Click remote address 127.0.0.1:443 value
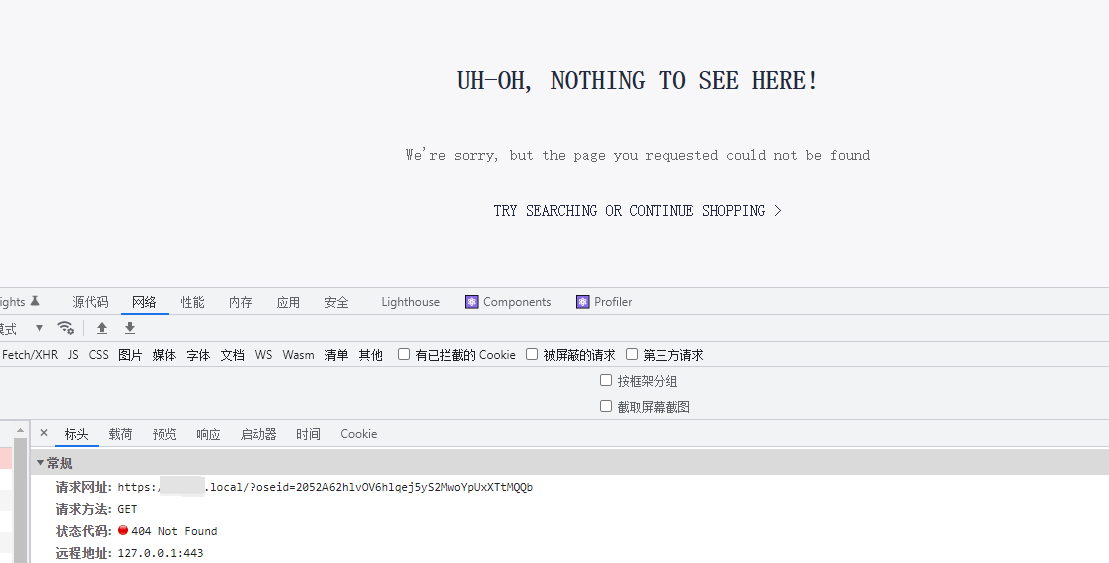Screen dimensions: 1109x563 coord(160,552)
